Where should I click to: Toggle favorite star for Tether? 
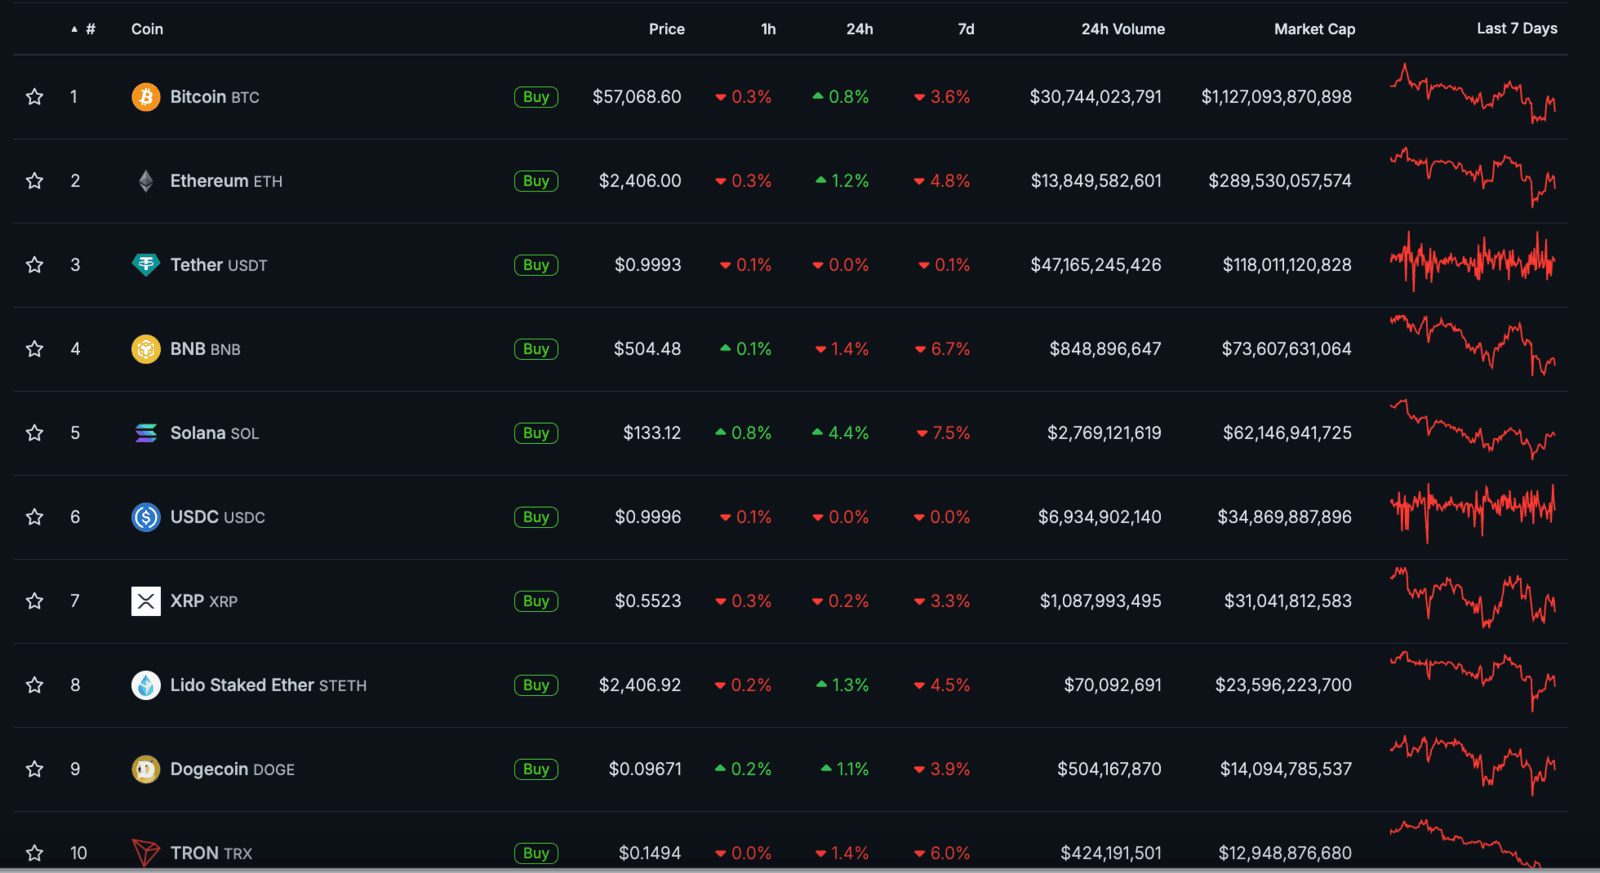coord(35,265)
